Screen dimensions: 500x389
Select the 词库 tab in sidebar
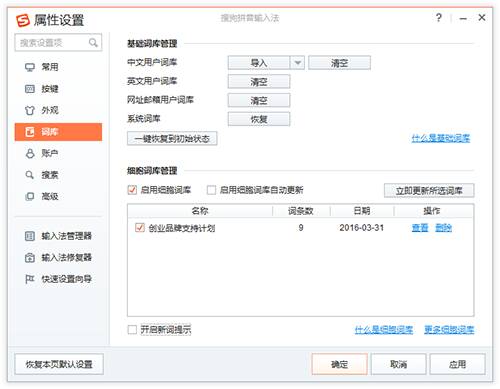click(x=58, y=132)
